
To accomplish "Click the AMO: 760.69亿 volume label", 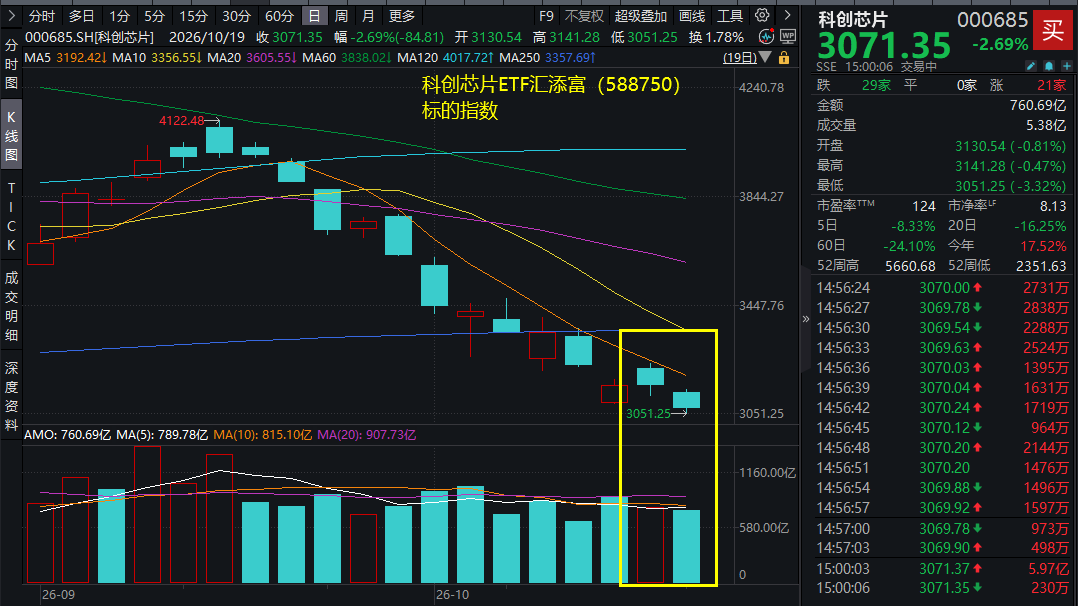I will click(67, 435).
